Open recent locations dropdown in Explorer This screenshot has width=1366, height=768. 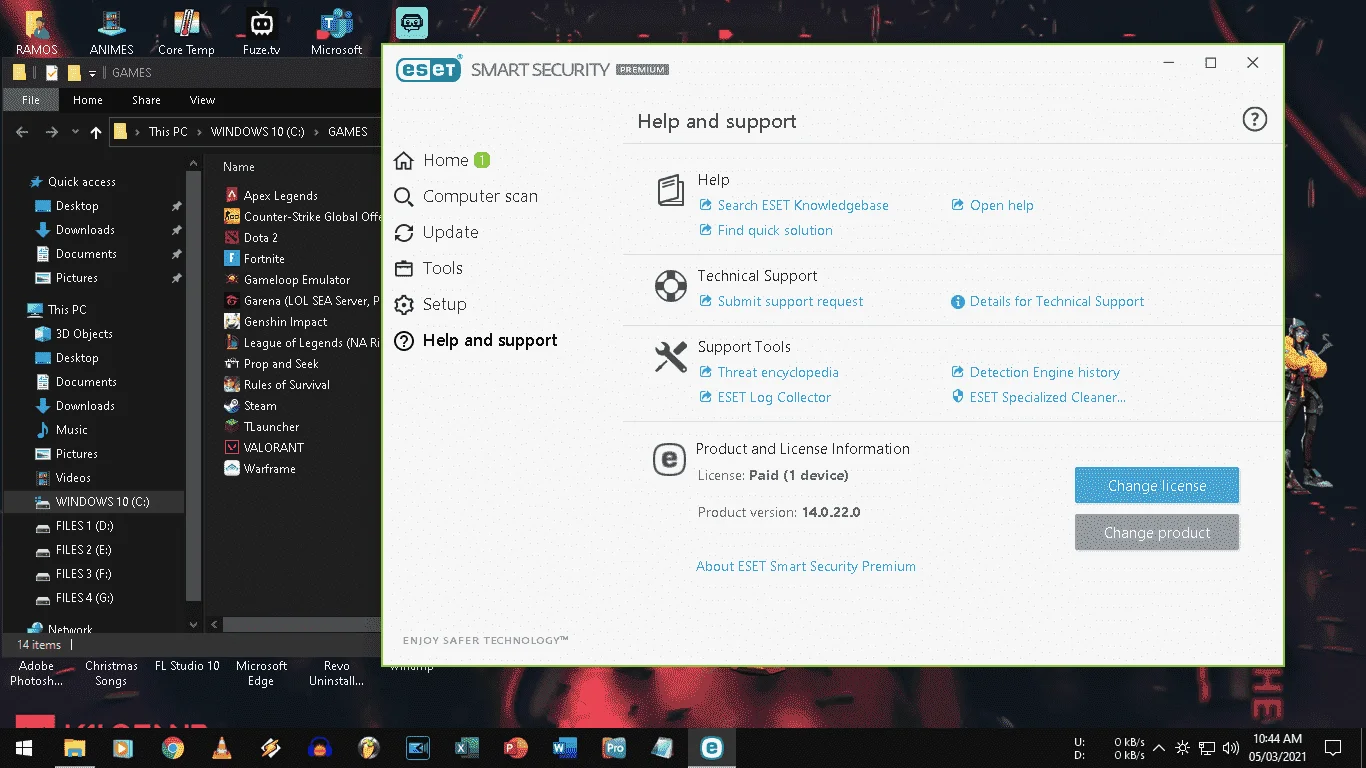[x=74, y=132]
